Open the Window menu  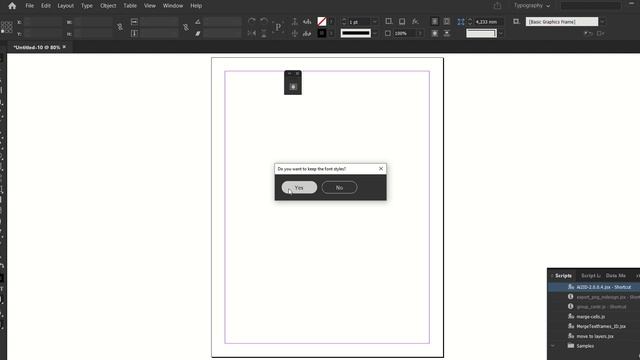click(x=173, y=6)
